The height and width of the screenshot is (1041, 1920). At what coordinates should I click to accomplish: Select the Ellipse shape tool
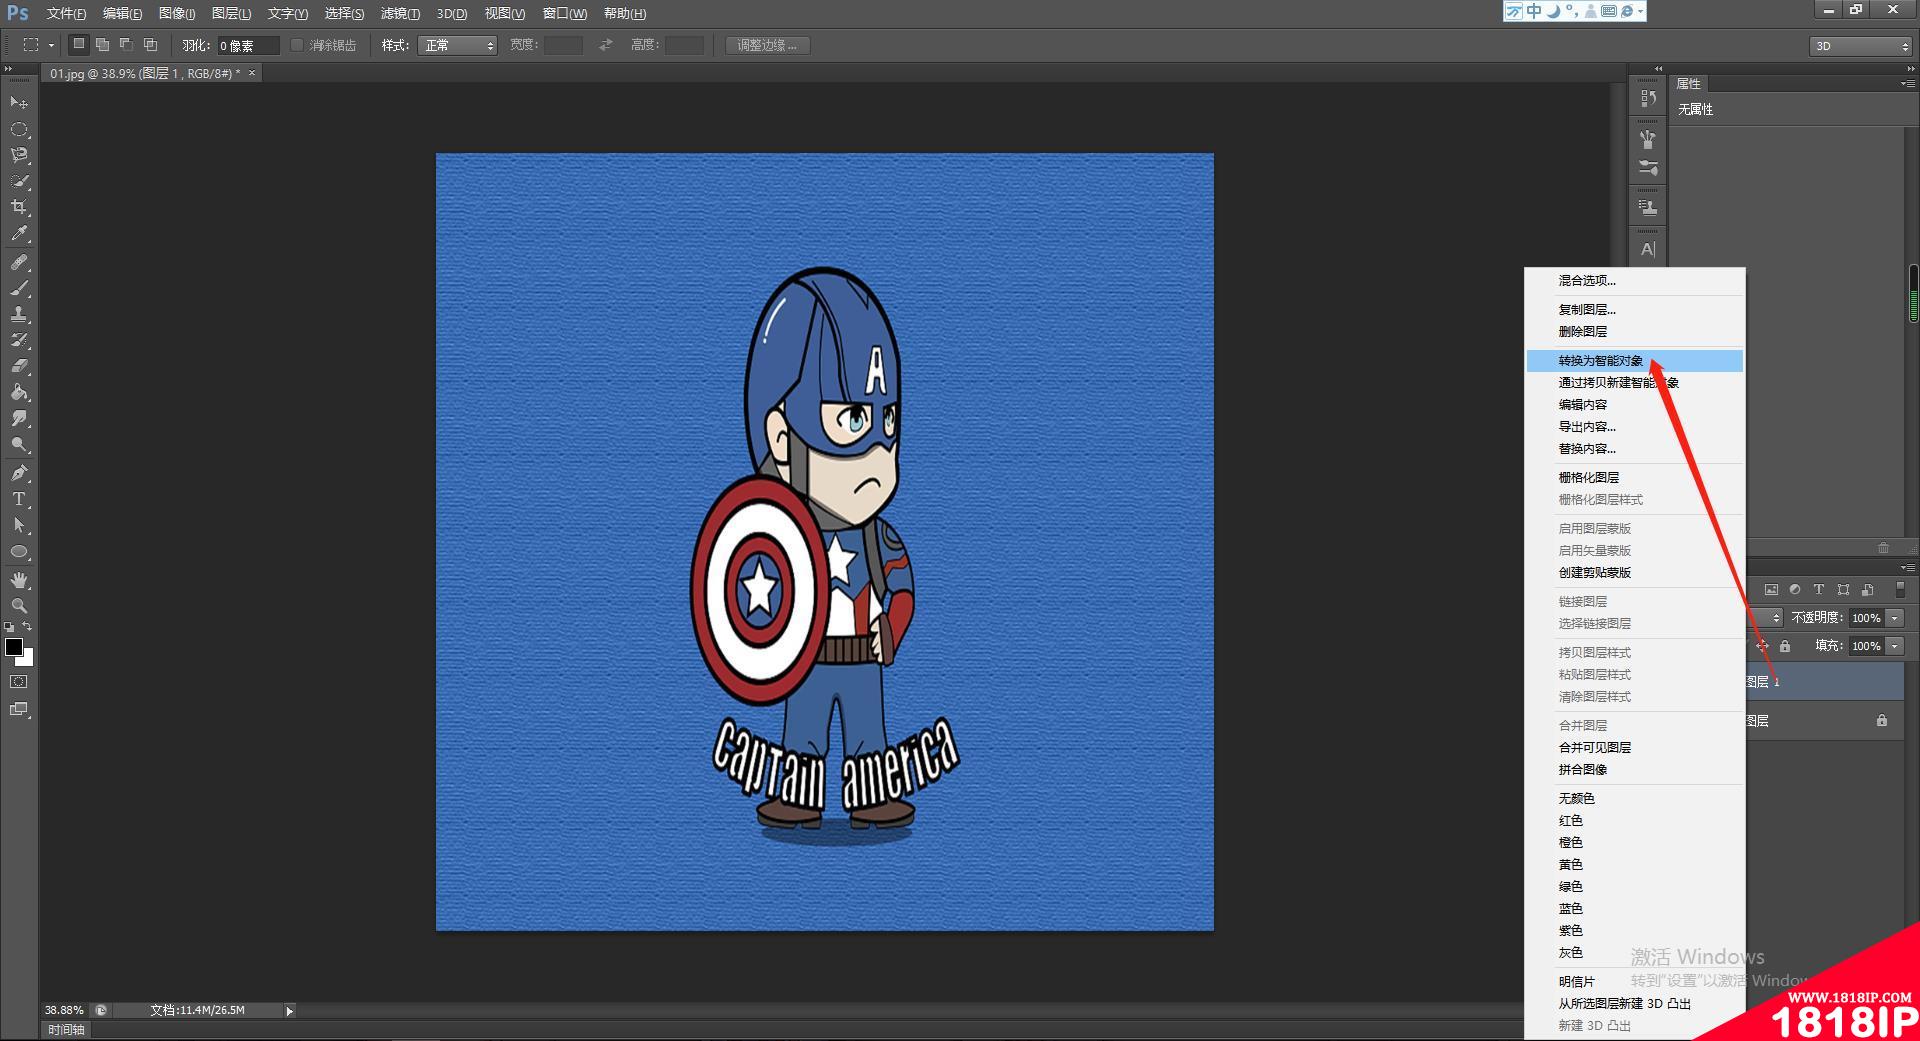(19, 552)
